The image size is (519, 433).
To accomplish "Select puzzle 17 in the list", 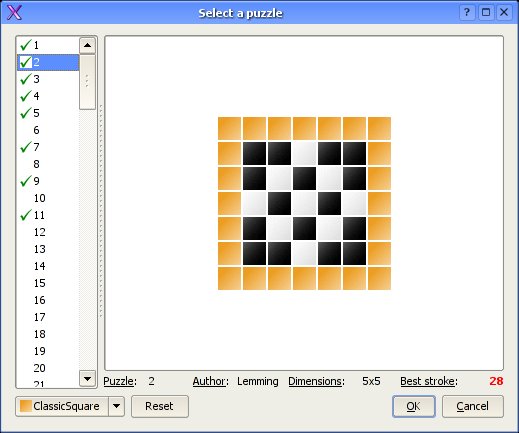I will click(x=48, y=317).
